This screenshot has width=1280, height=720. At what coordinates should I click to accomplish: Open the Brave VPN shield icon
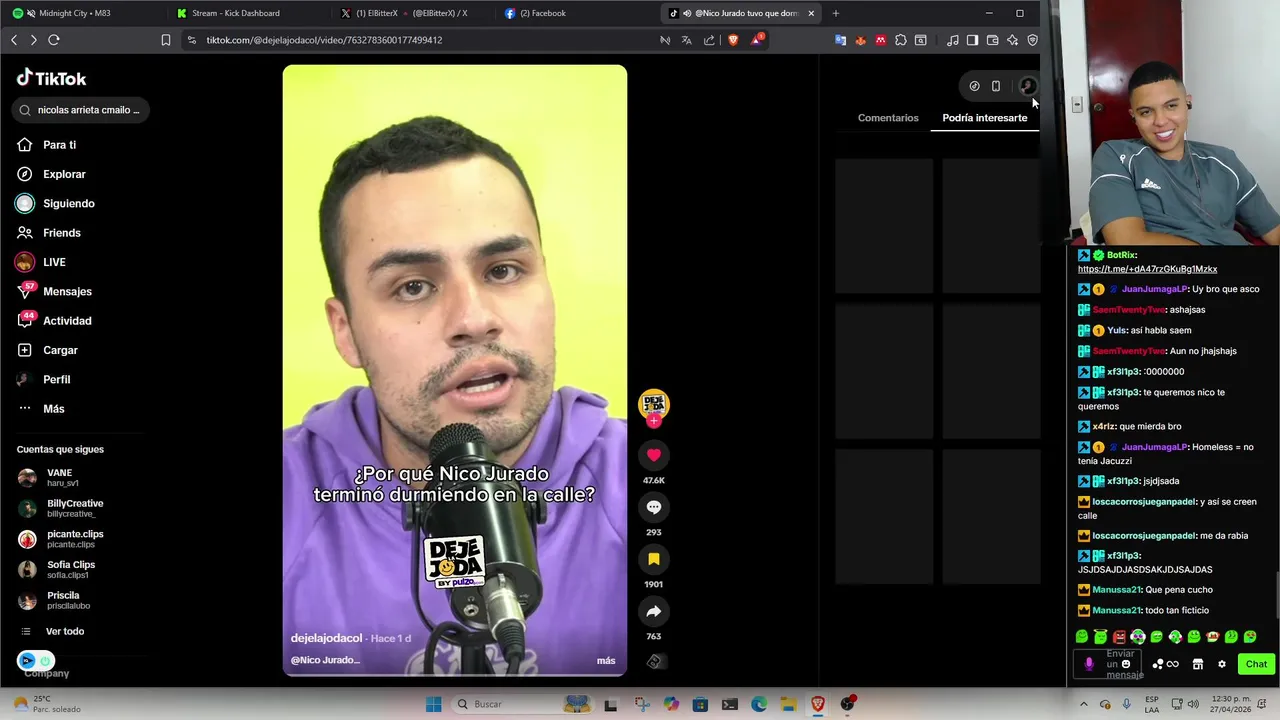pos(1032,40)
